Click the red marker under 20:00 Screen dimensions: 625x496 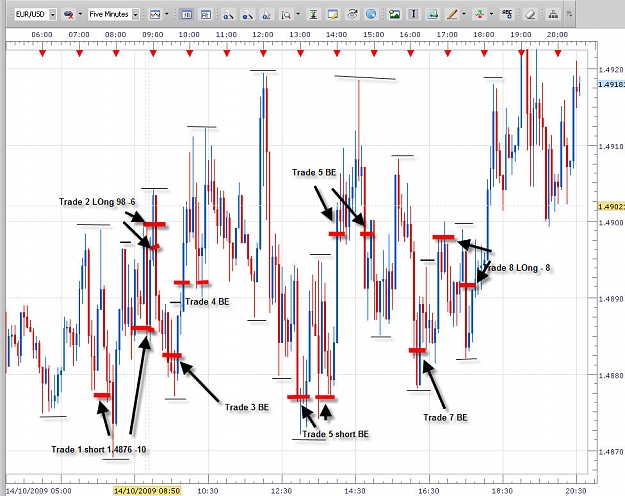click(x=558, y=53)
